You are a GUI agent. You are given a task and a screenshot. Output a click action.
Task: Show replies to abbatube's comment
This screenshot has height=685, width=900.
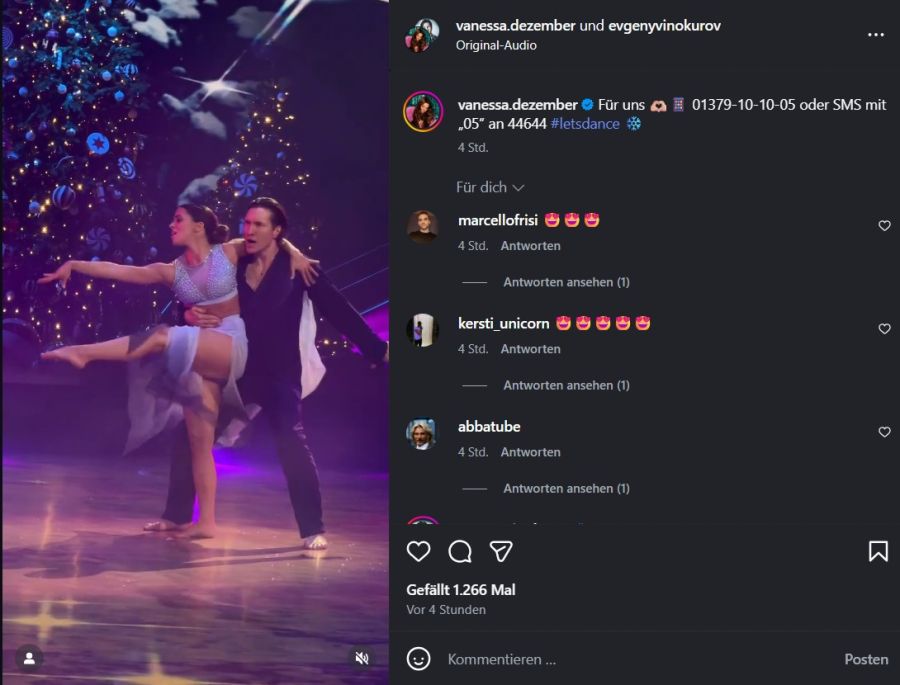(566, 488)
